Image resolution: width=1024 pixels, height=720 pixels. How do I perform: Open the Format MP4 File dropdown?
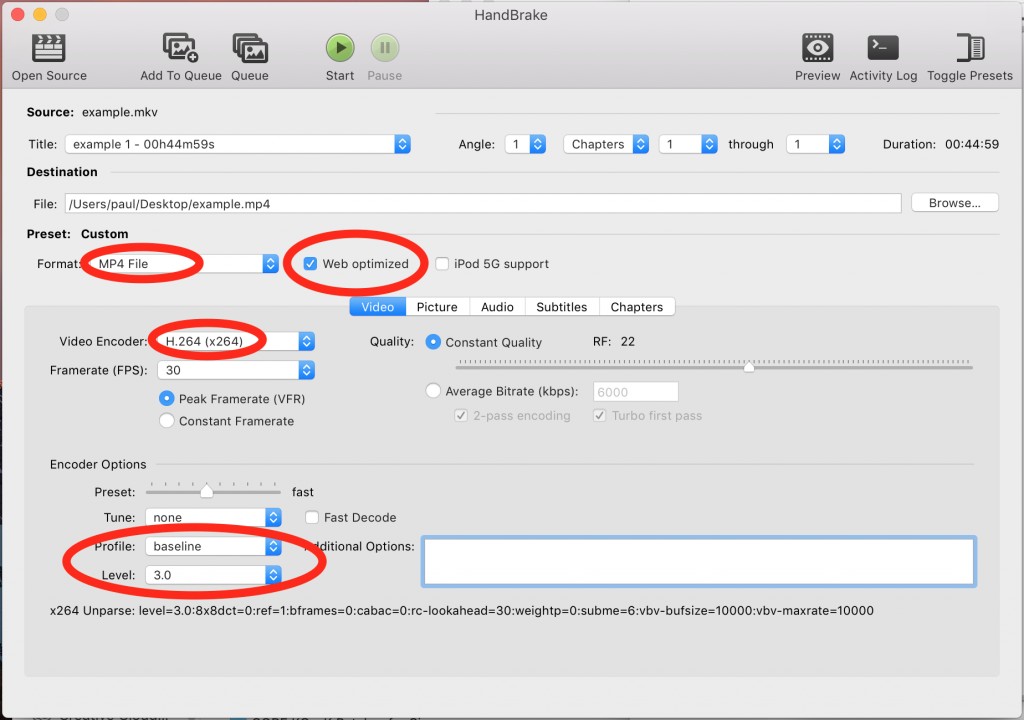(185, 264)
